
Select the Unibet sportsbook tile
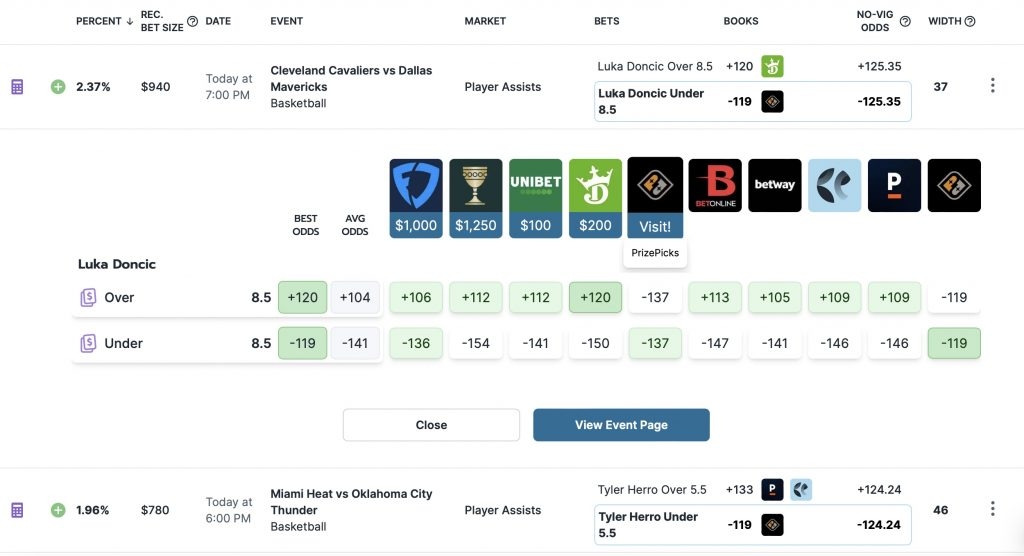point(535,186)
